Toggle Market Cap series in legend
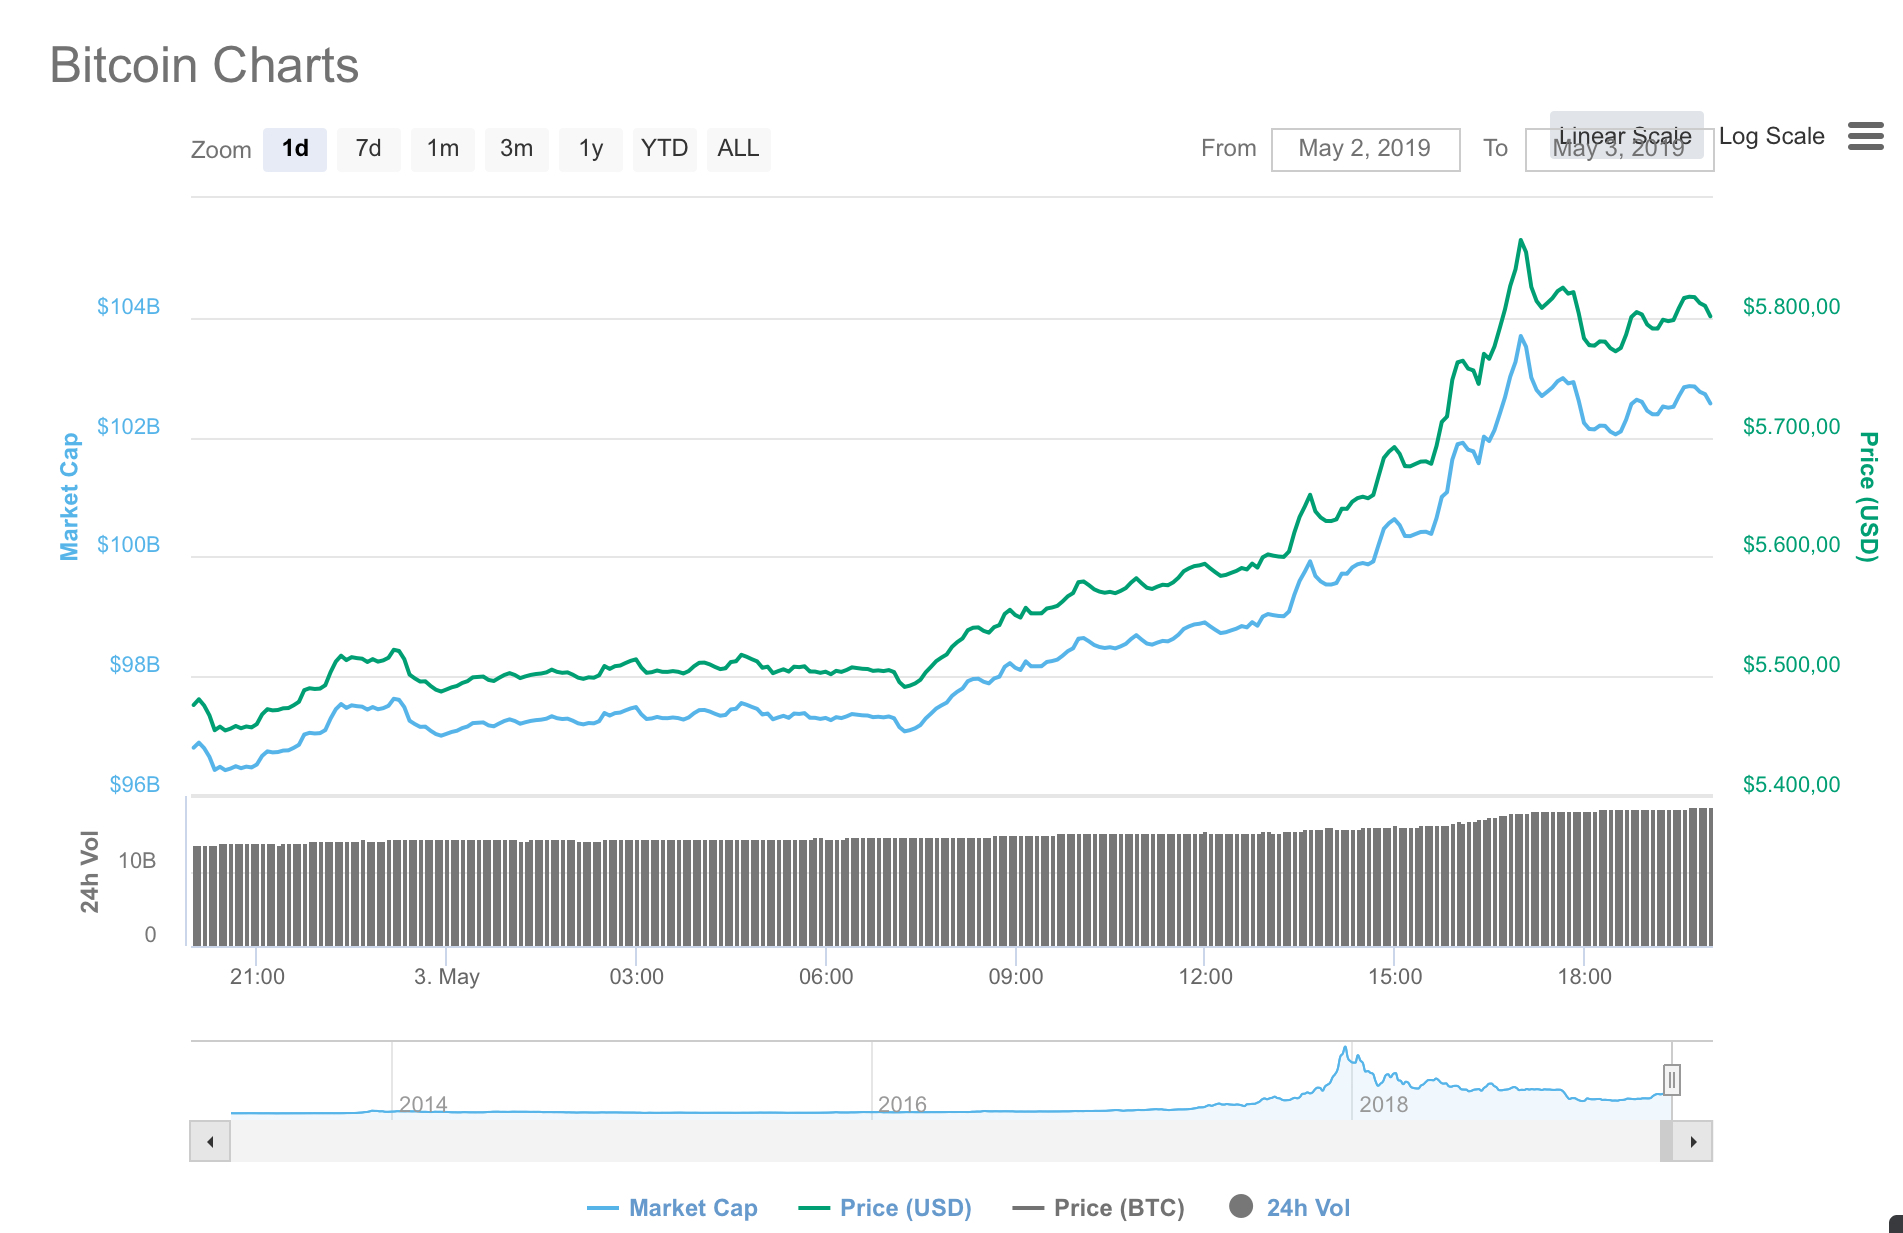Viewport: 1903px width, 1233px height. point(672,1208)
